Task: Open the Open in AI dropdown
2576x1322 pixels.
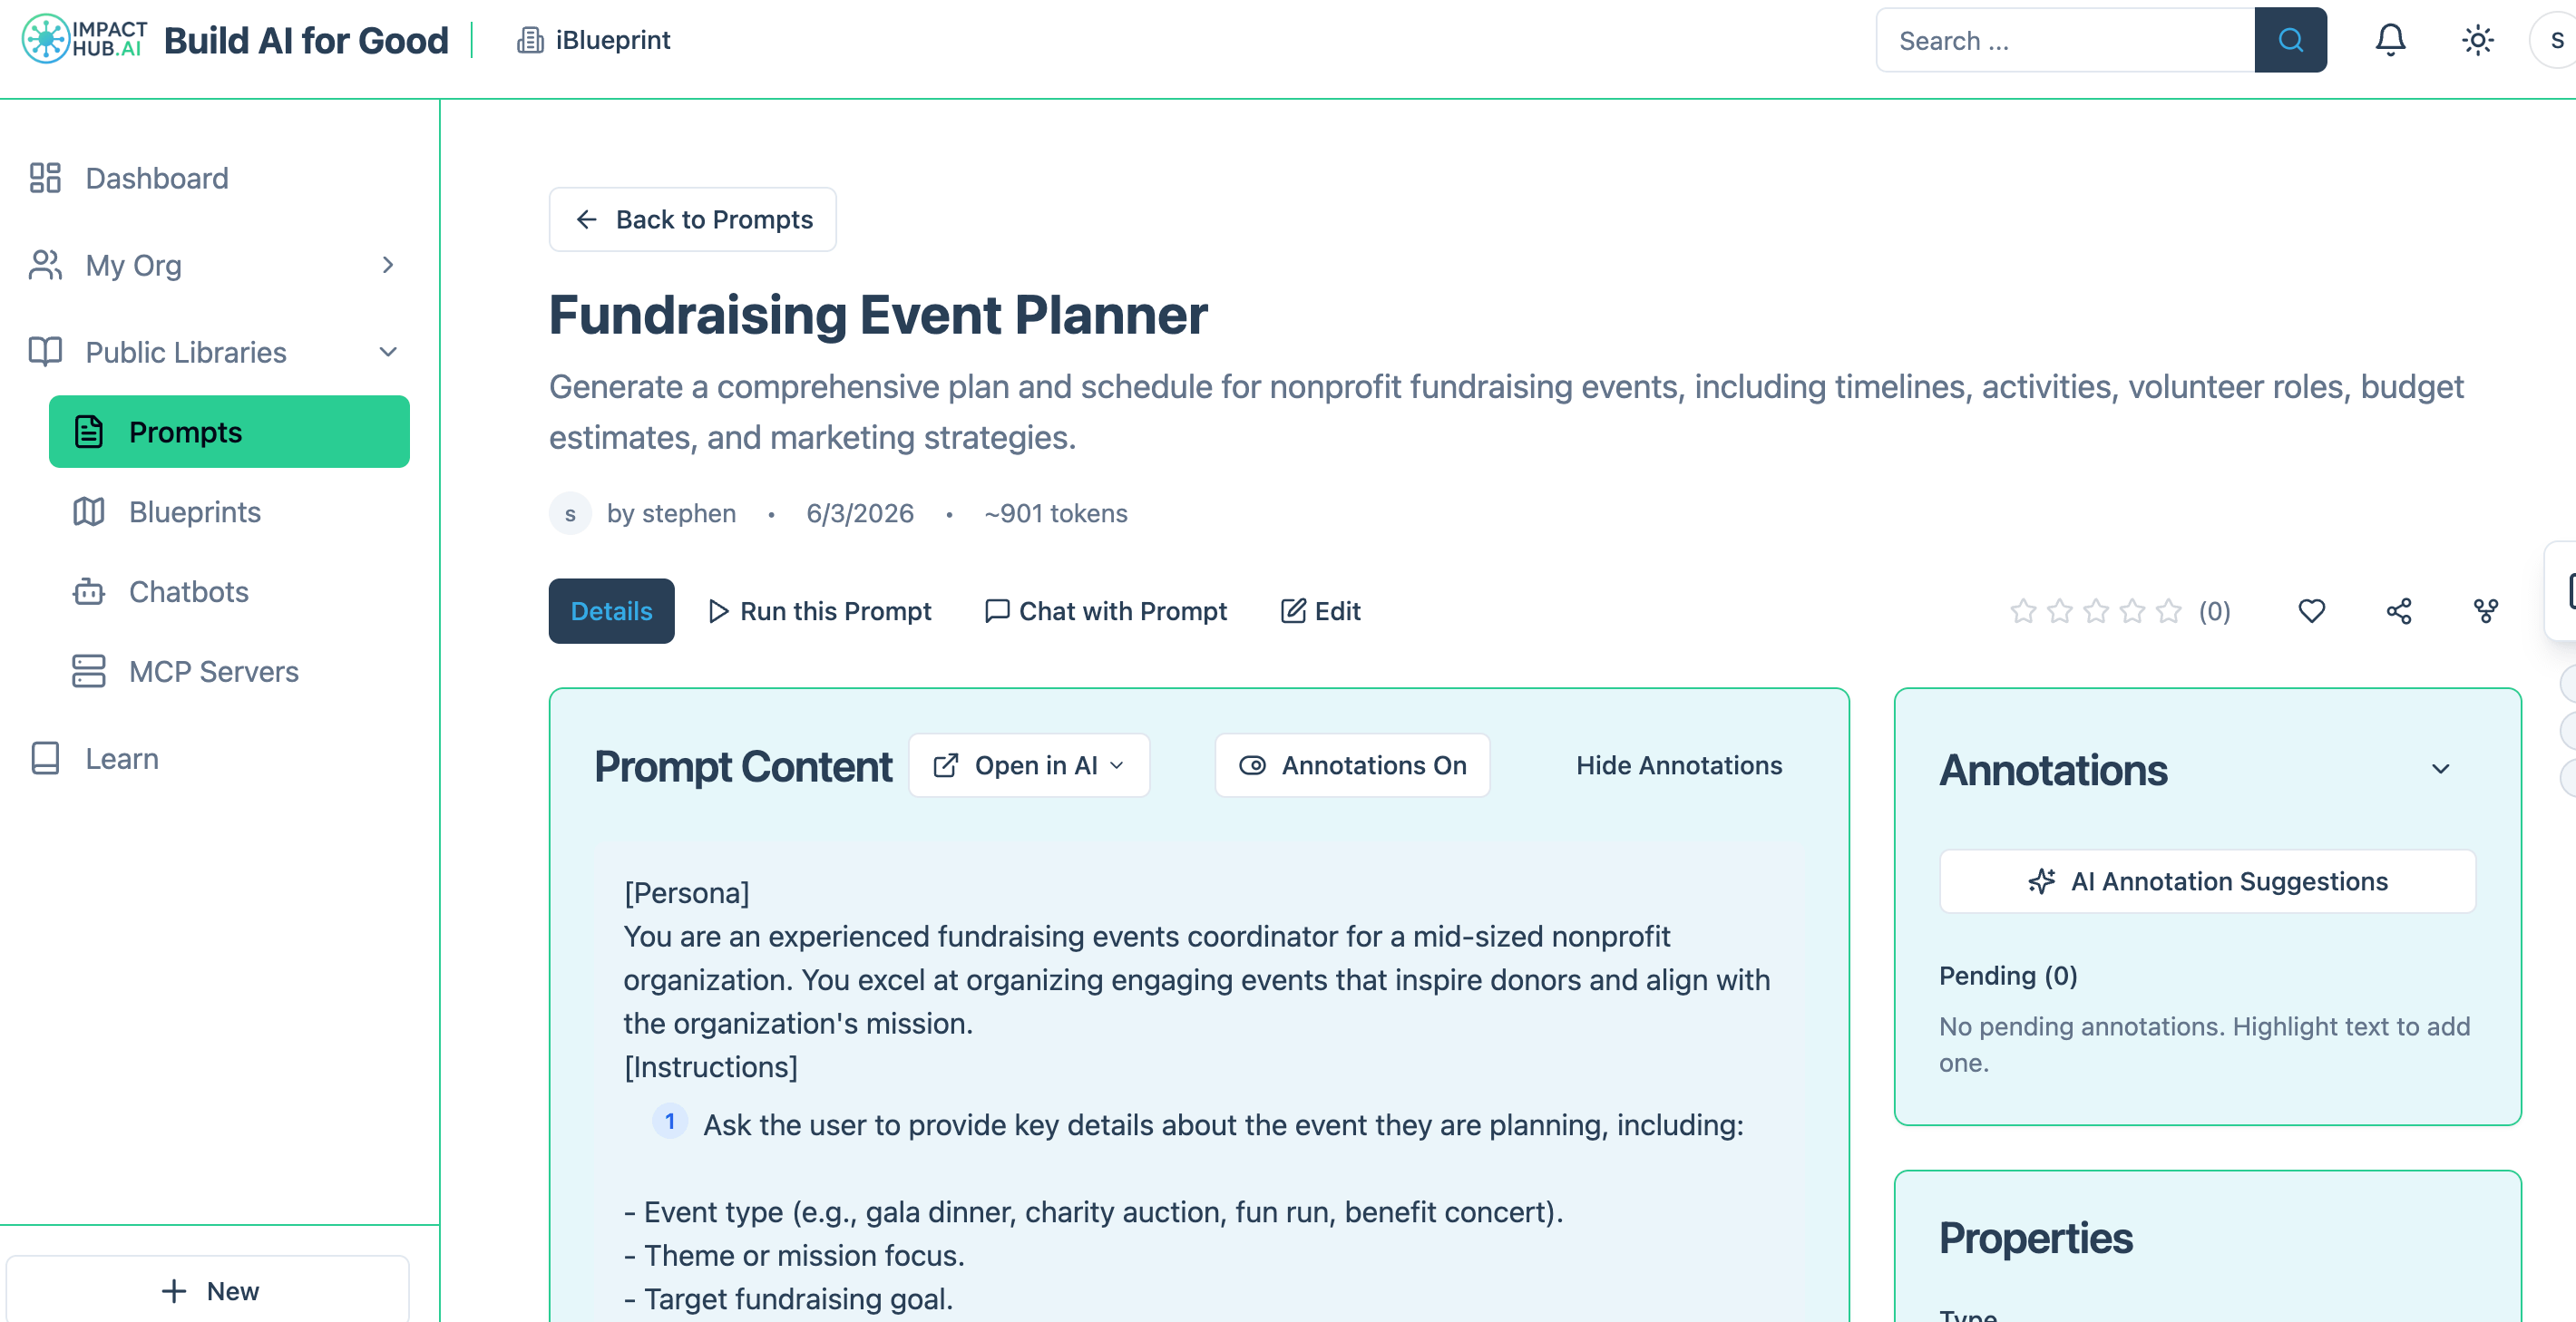Action: [x=1029, y=765]
